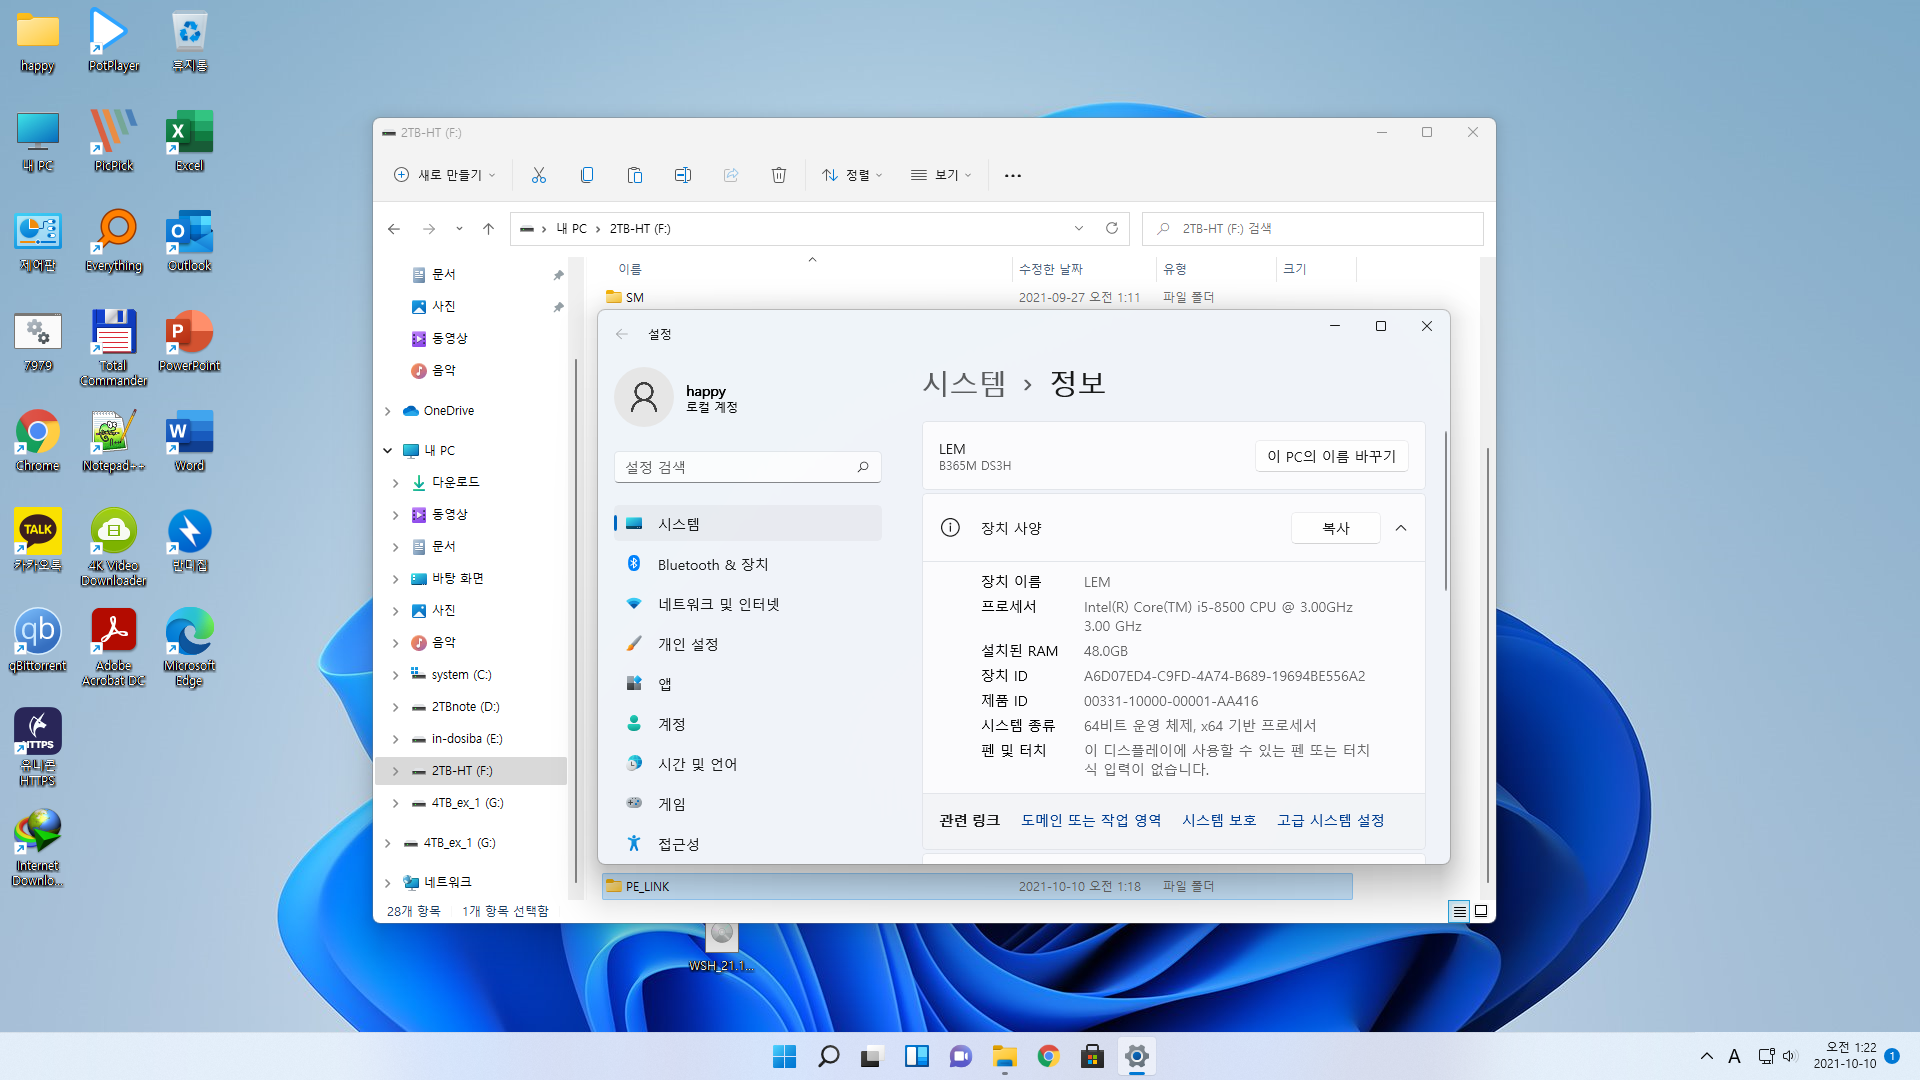
Task: Select the SM folder row
Action: point(977,297)
